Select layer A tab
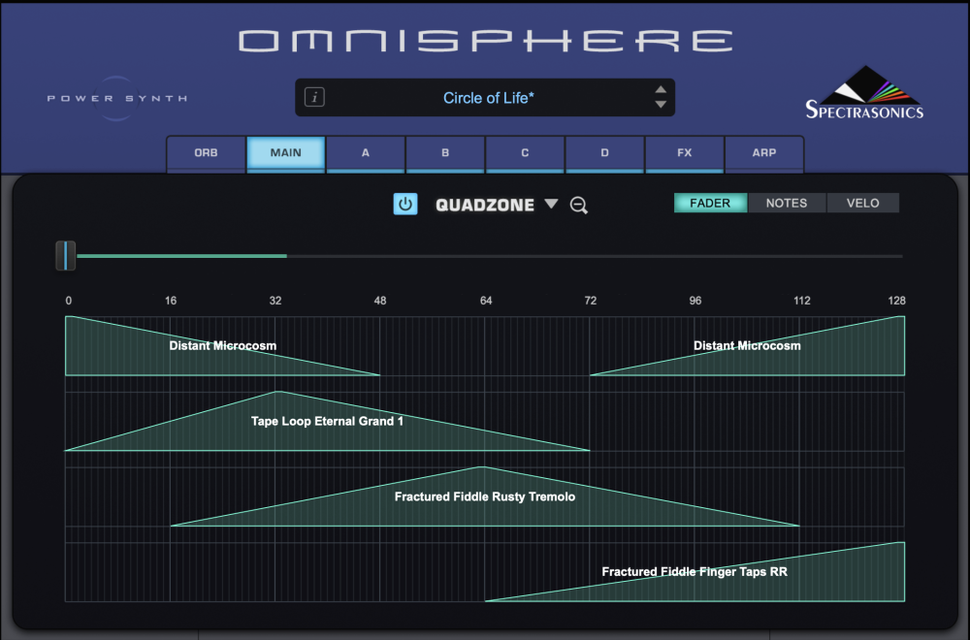The width and height of the screenshot is (970, 640). 365,153
